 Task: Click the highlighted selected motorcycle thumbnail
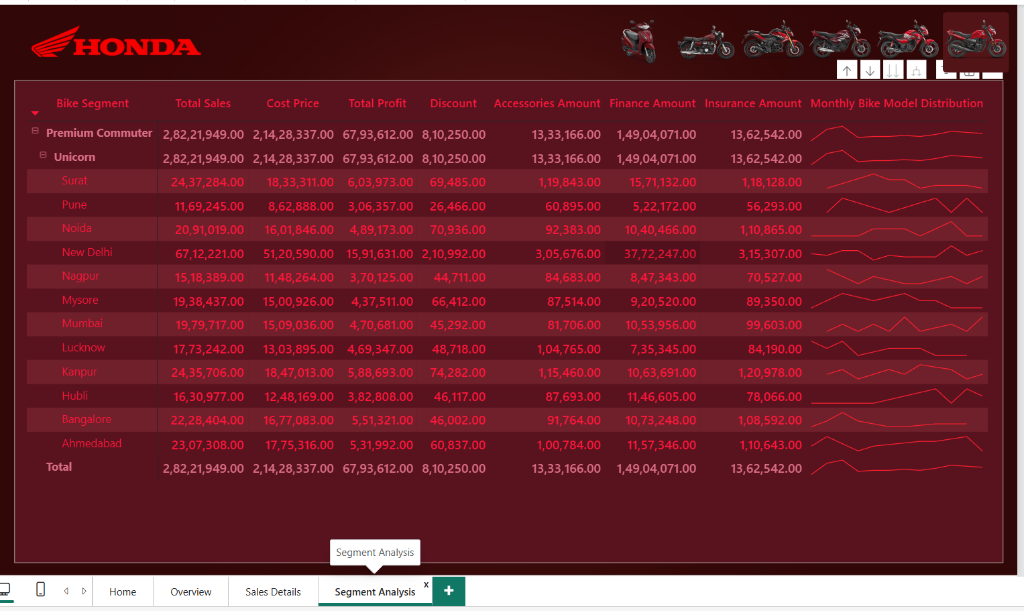coord(976,40)
